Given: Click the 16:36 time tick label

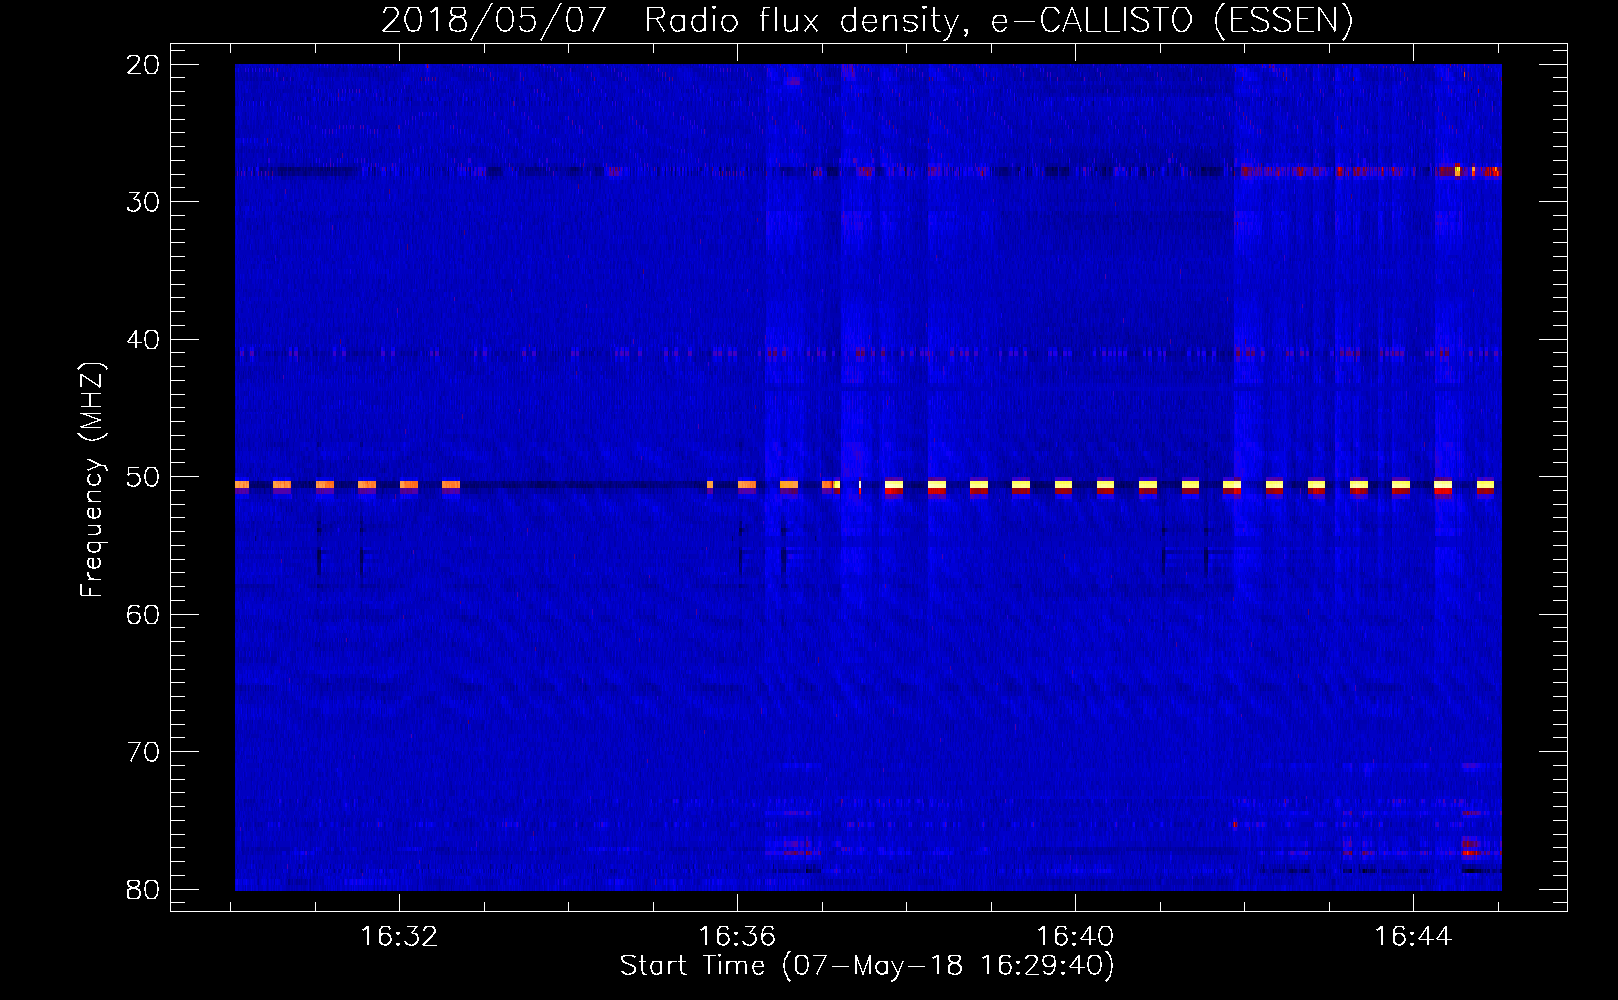Looking at the screenshot, I should [x=737, y=937].
